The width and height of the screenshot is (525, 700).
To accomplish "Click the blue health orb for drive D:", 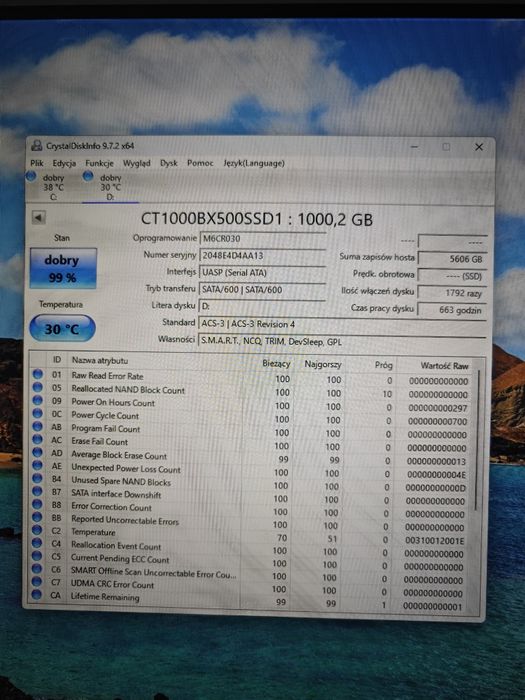I will click(x=88, y=176).
